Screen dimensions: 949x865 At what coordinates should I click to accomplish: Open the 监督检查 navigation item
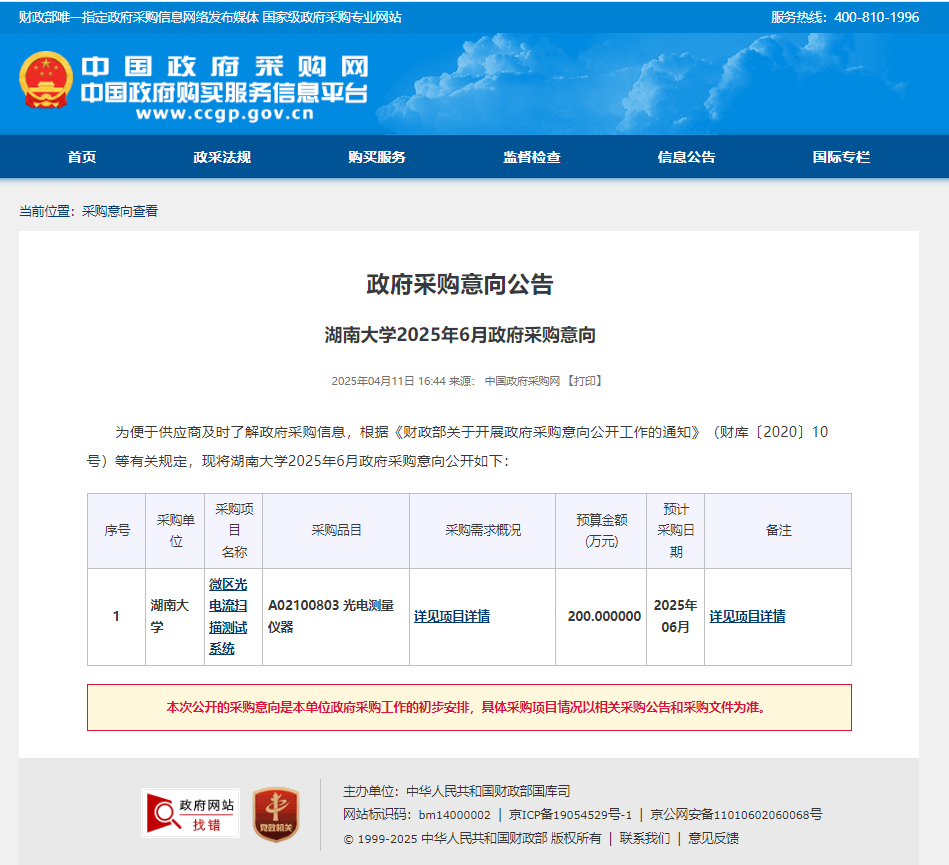(x=532, y=157)
